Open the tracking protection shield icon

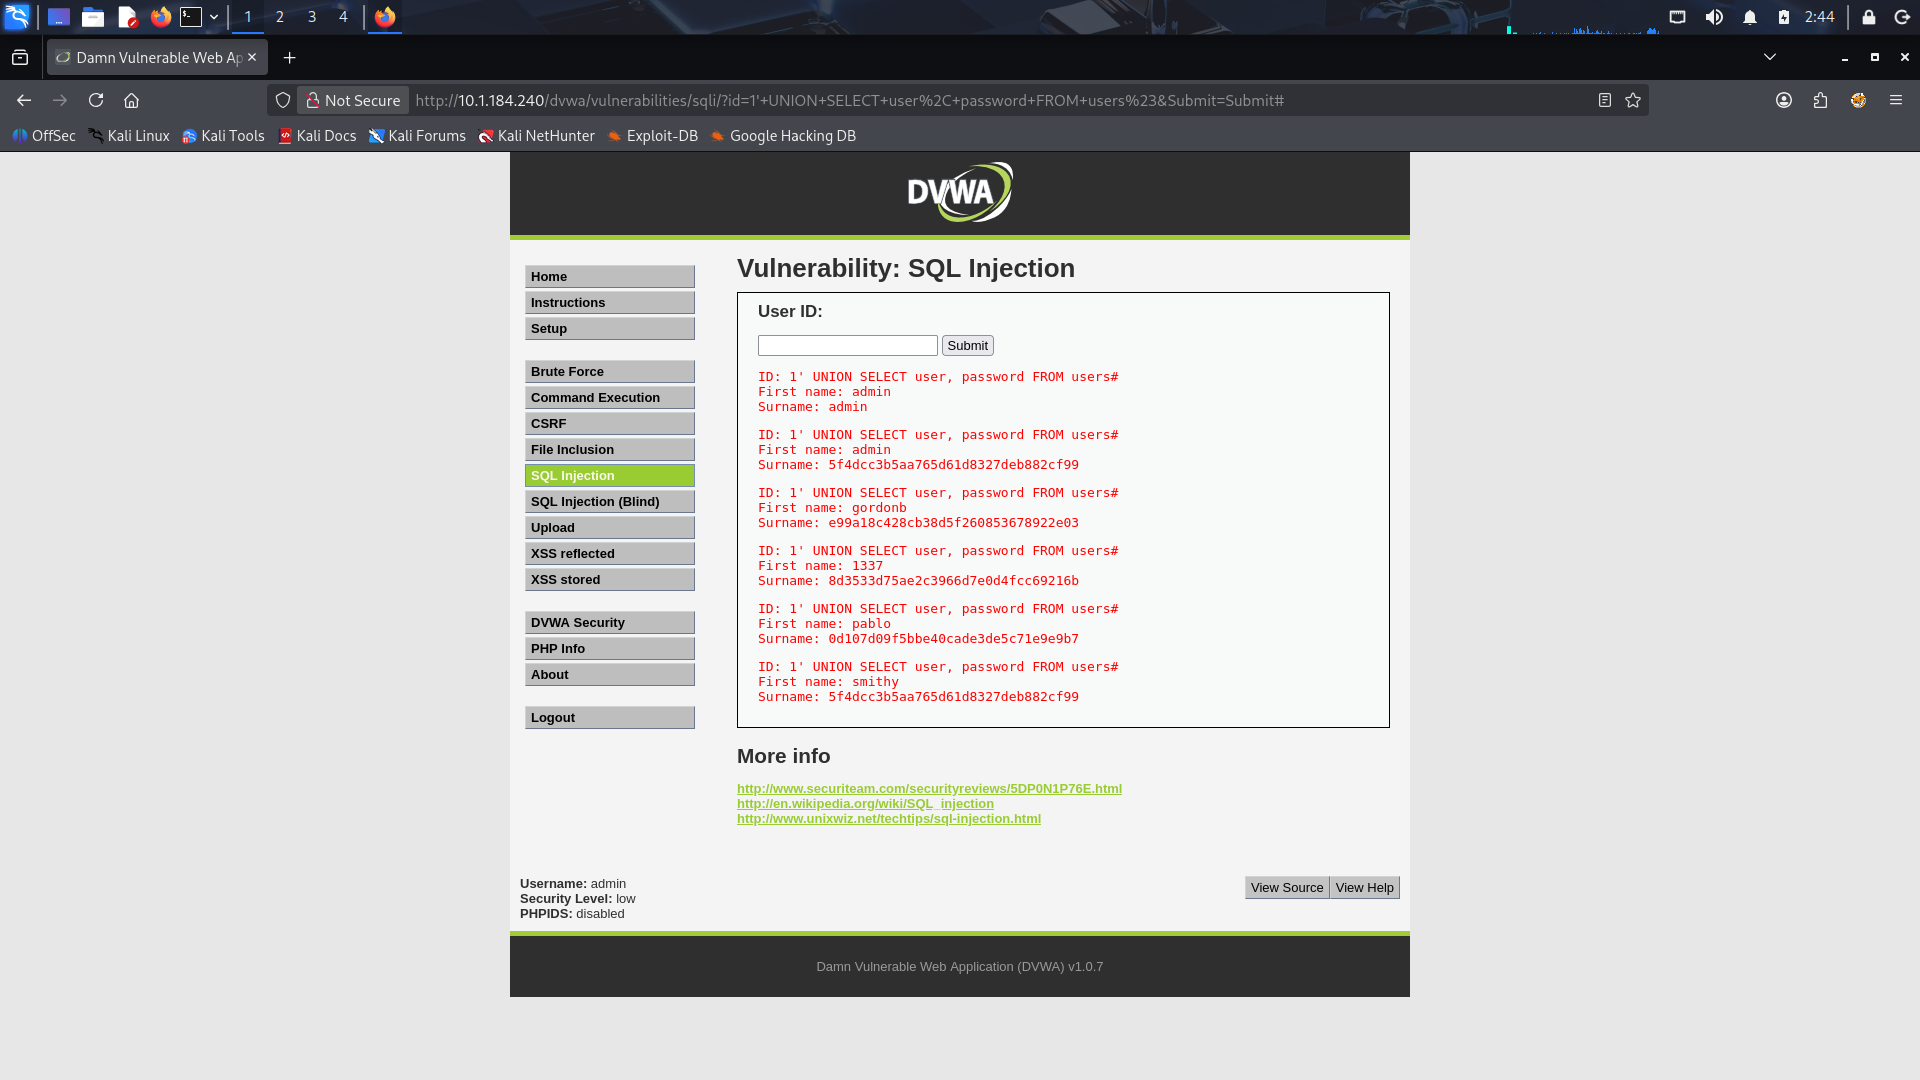(x=283, y=100)
